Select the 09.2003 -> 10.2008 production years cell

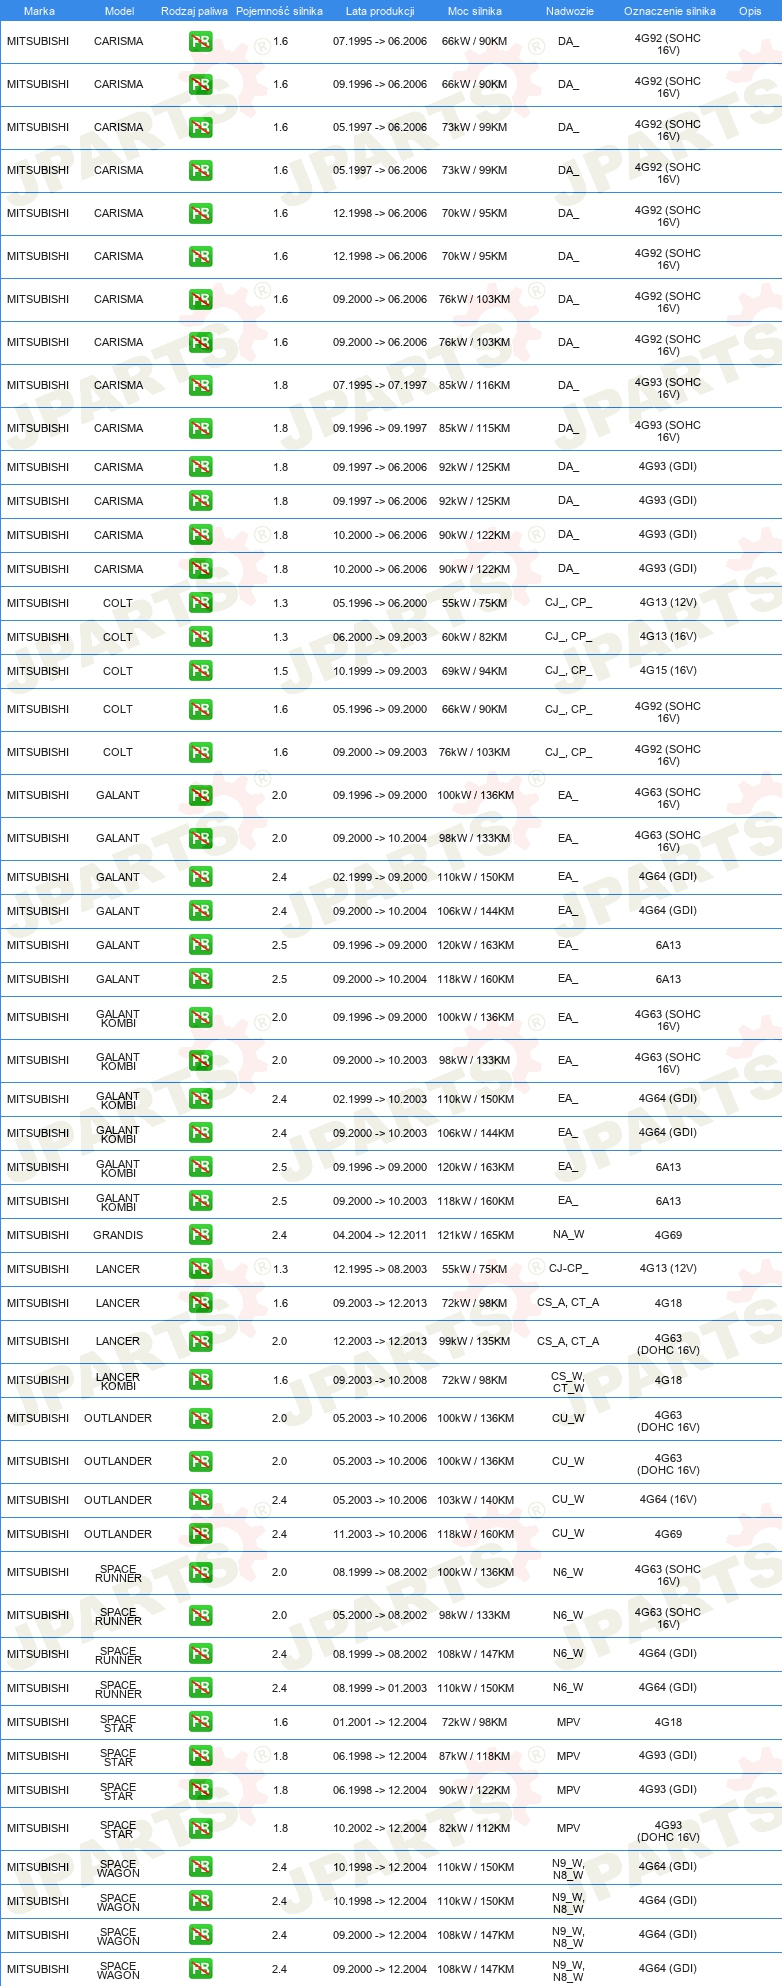[380, 1380]
